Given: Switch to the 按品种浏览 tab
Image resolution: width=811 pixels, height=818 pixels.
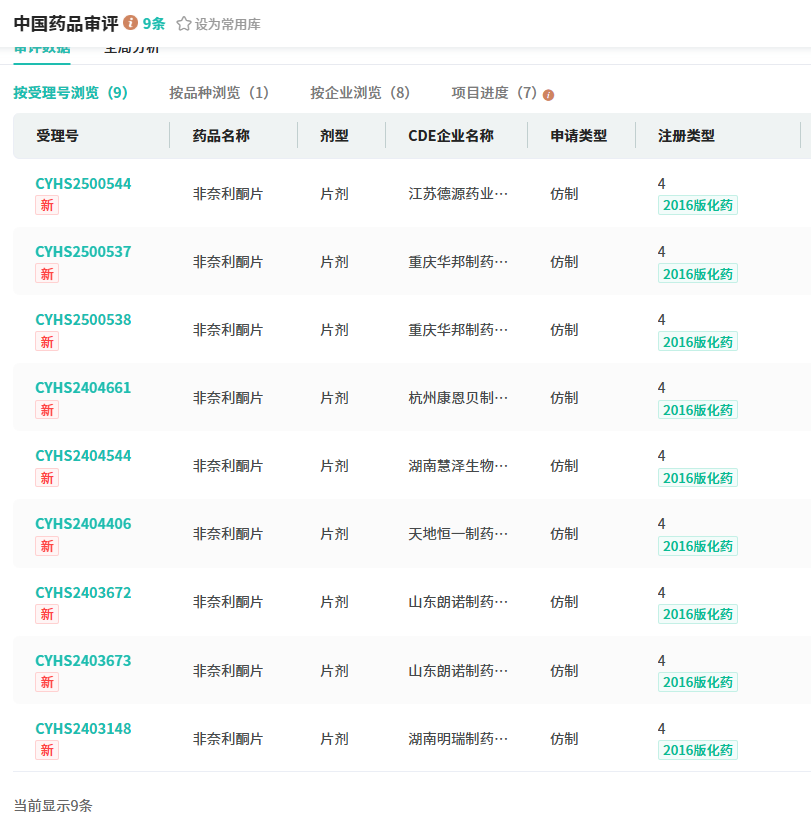Looking at the screenshot, I should [x=219, y=93].
